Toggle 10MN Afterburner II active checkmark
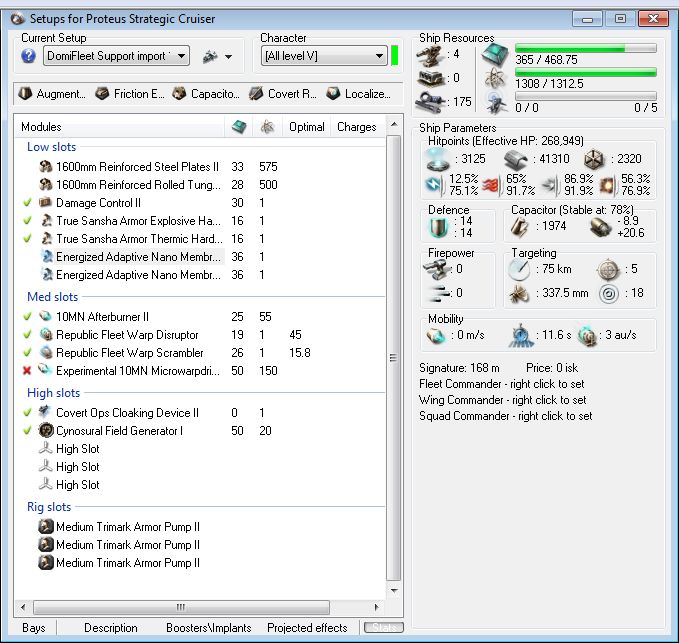Image resolution: width=679 pixels, height=643 pixels. pos(27,317)
